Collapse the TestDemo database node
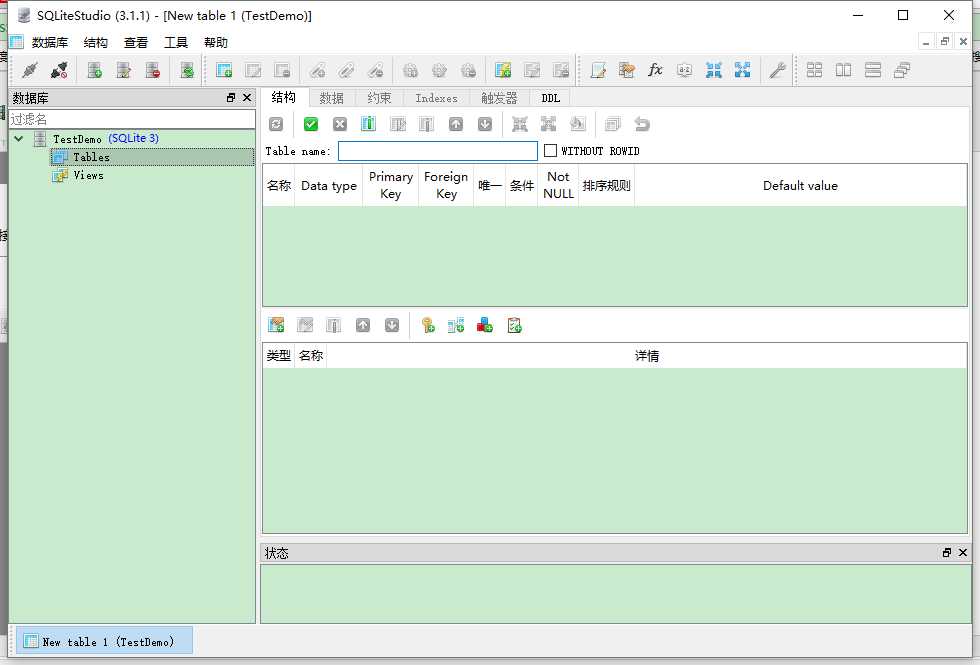This screenshot has width=980, height=665. click(19, 138)
